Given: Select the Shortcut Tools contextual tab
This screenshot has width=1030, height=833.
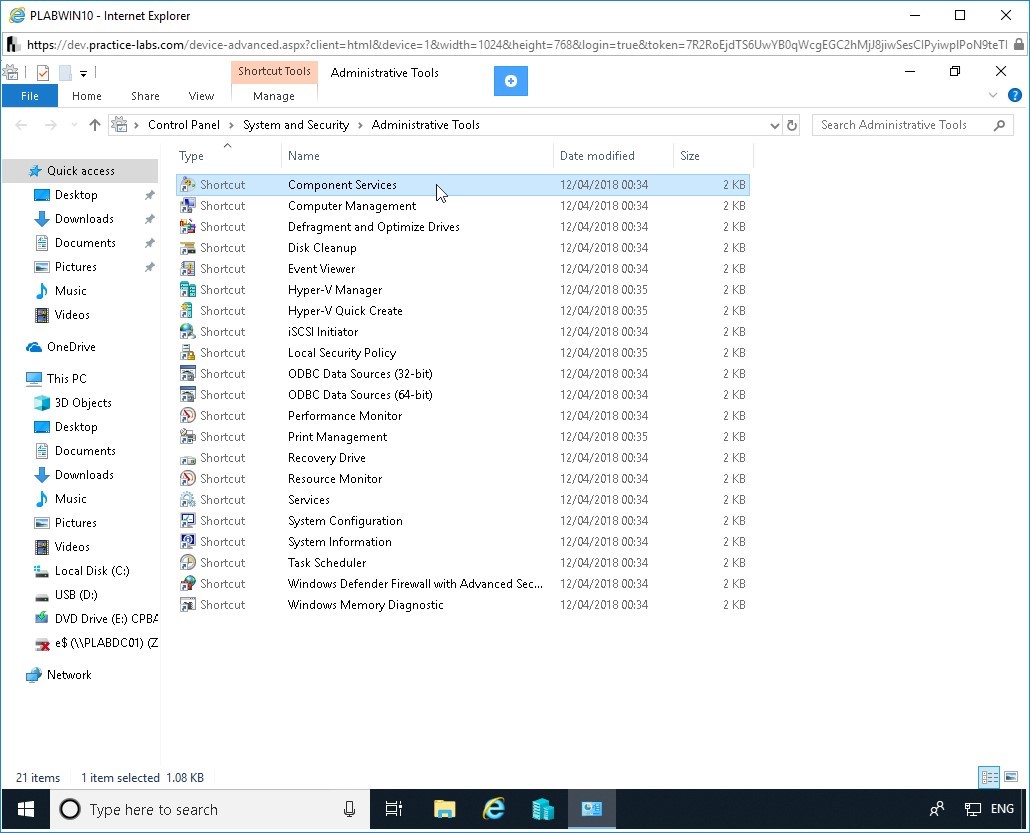Looking at the screenshot, I should coord(275,72).
